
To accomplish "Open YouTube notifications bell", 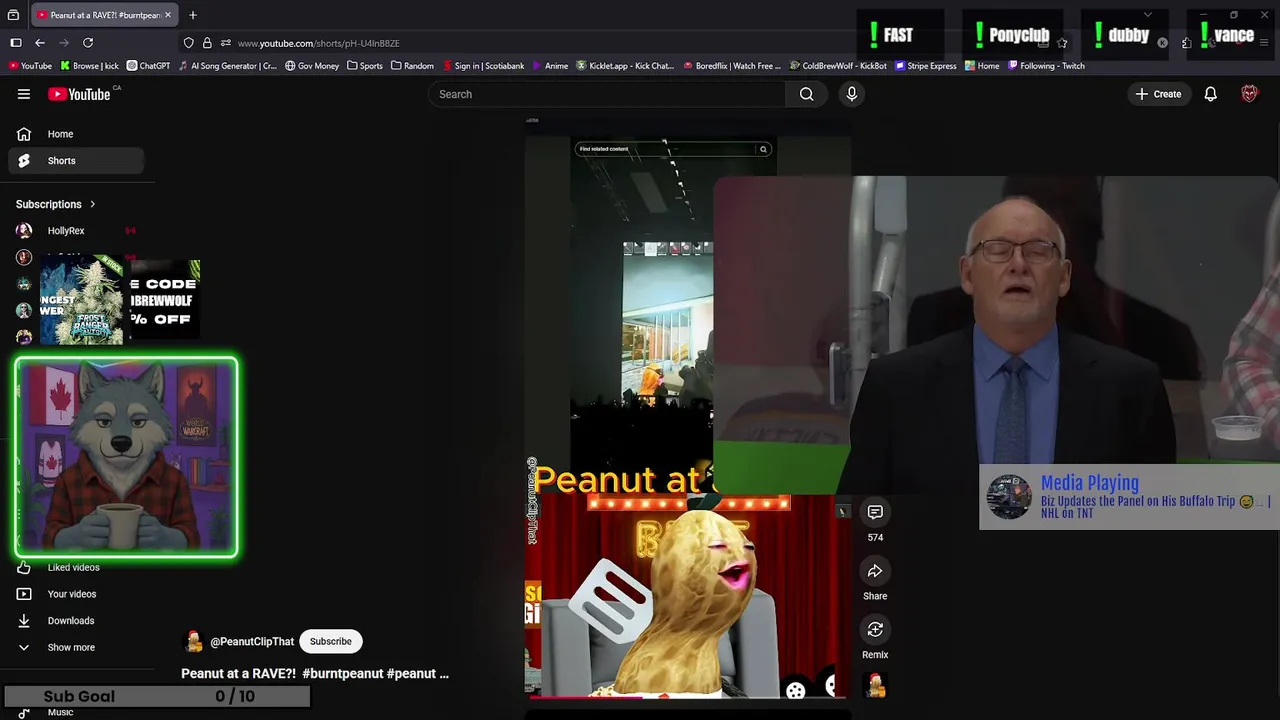I will click(1210, 94).
